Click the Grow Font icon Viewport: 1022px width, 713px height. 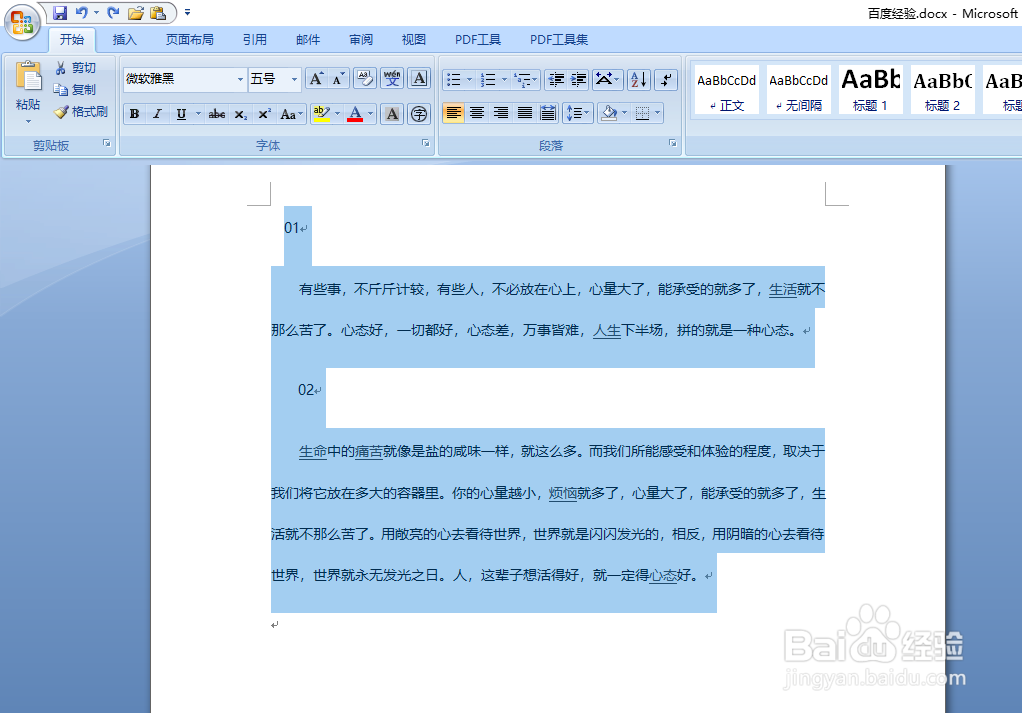click(315, 78)
